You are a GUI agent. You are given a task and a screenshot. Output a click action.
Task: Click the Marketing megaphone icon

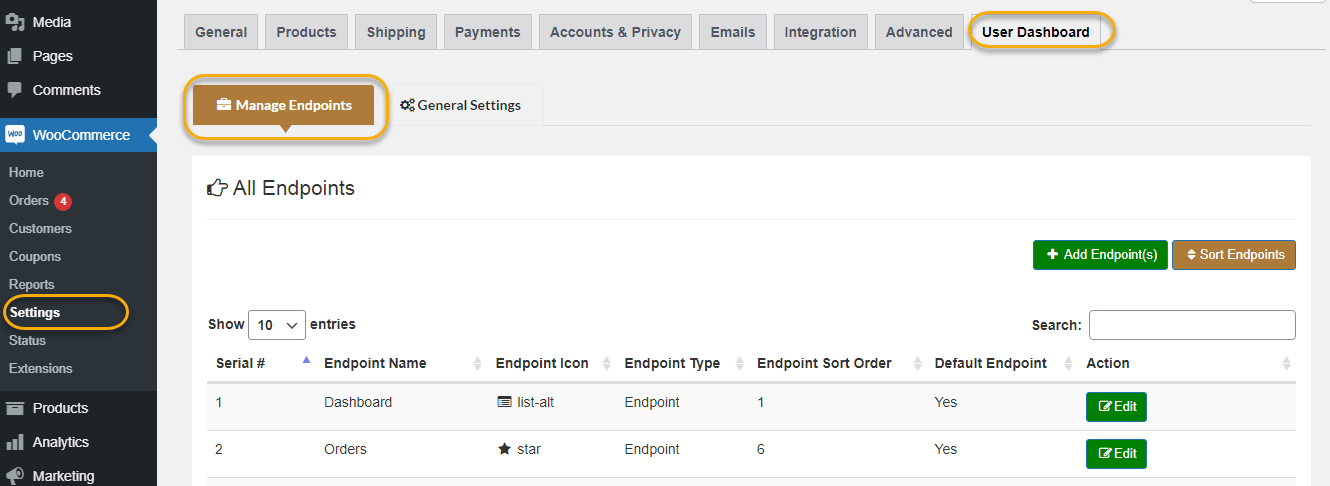15,476
